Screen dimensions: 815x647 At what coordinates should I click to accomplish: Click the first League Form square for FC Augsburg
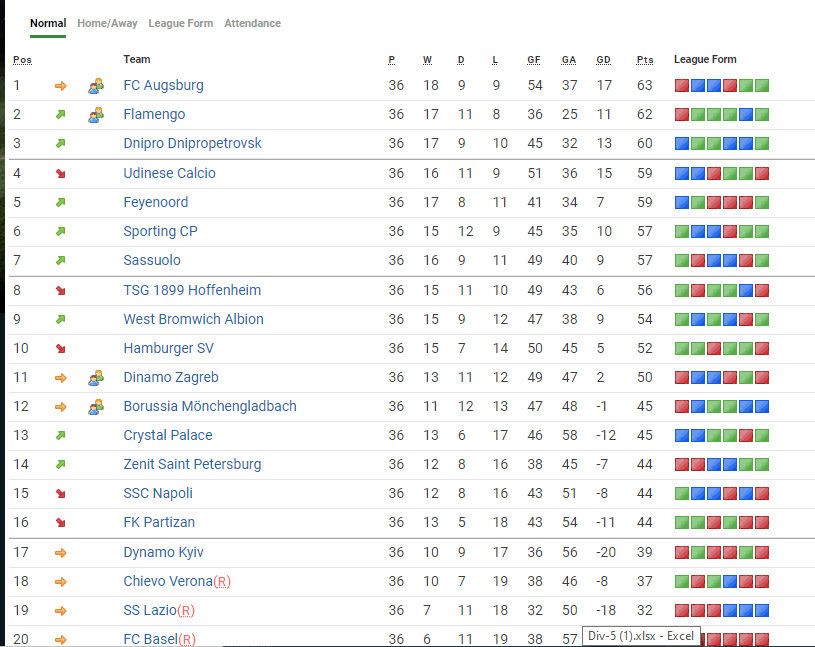(x=681, y=86)
